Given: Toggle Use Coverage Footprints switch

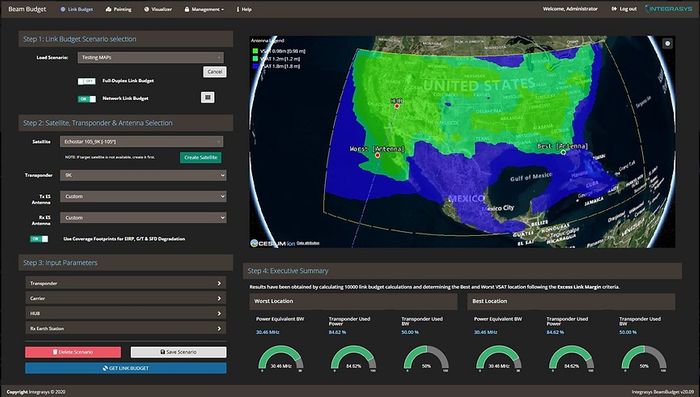Looking at the screenshot, I should coord(39,239).
